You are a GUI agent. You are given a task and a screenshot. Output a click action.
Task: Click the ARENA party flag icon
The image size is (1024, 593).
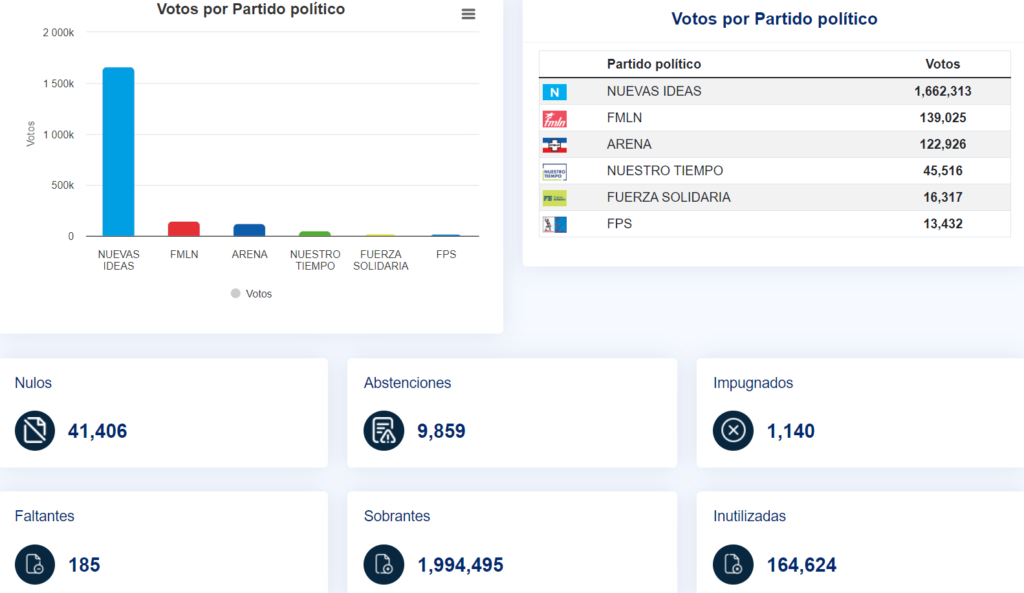click(x=554, y=145)
